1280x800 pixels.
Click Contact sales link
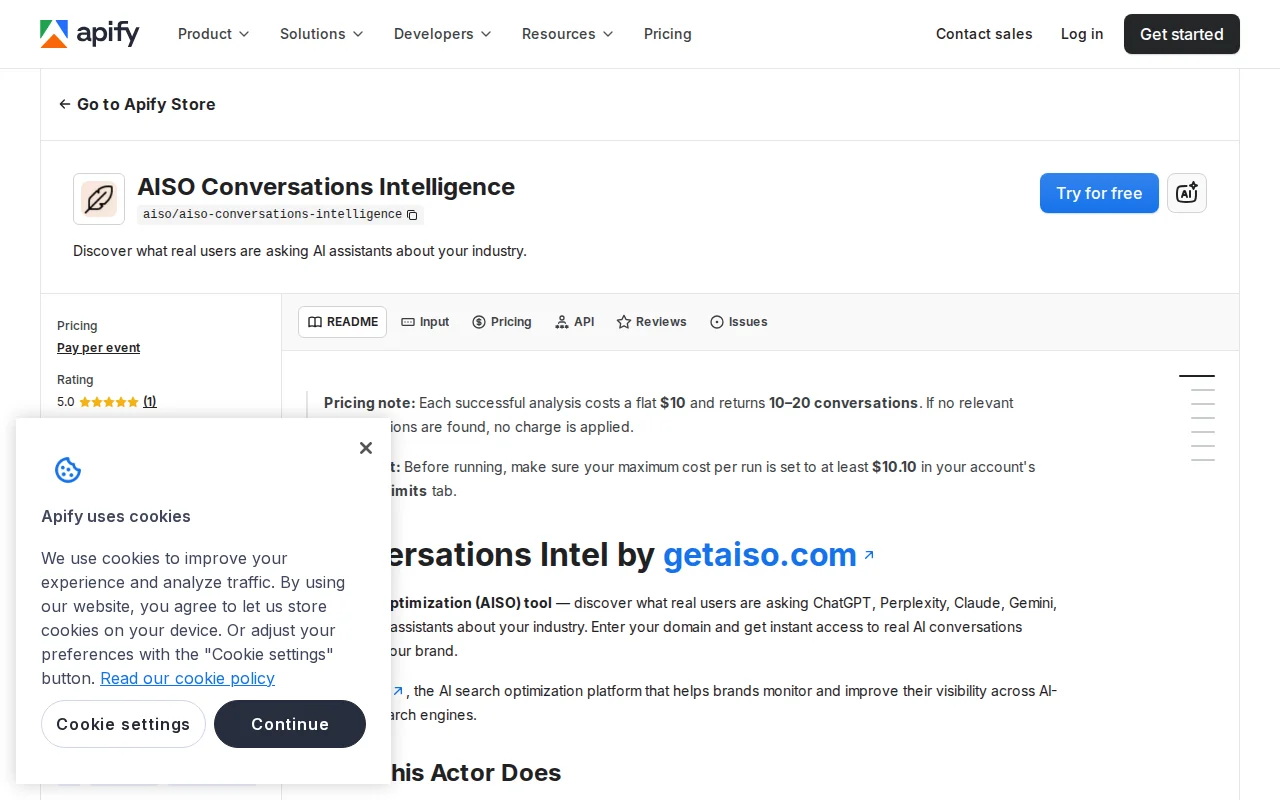(984, 34)
